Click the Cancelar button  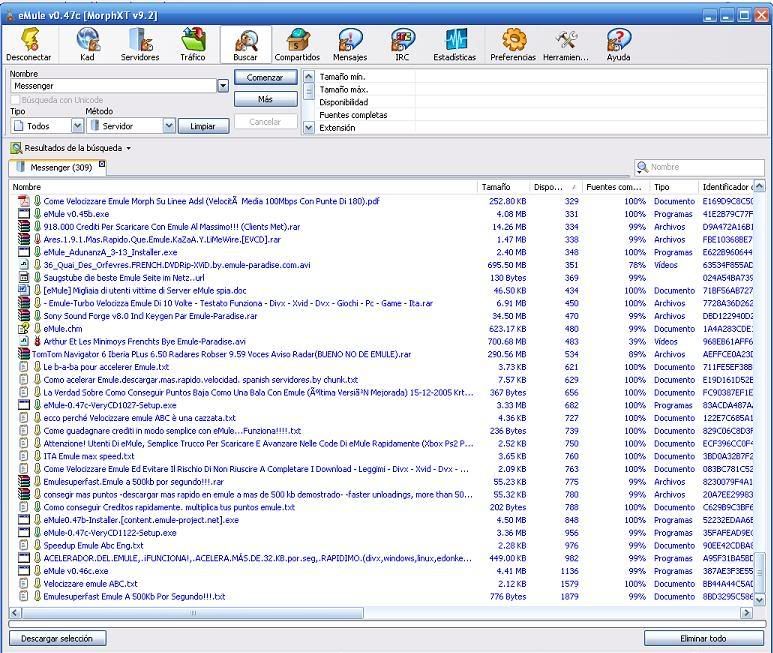[x=265, y=122]
